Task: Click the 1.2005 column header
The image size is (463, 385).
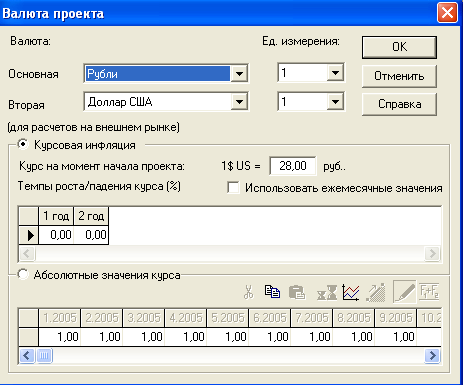Action: pos(60,318)
